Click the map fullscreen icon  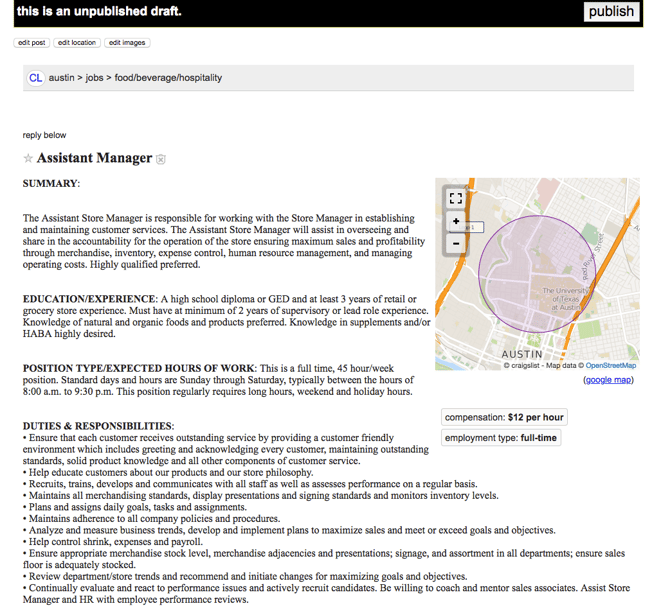(x=455, y=198)
